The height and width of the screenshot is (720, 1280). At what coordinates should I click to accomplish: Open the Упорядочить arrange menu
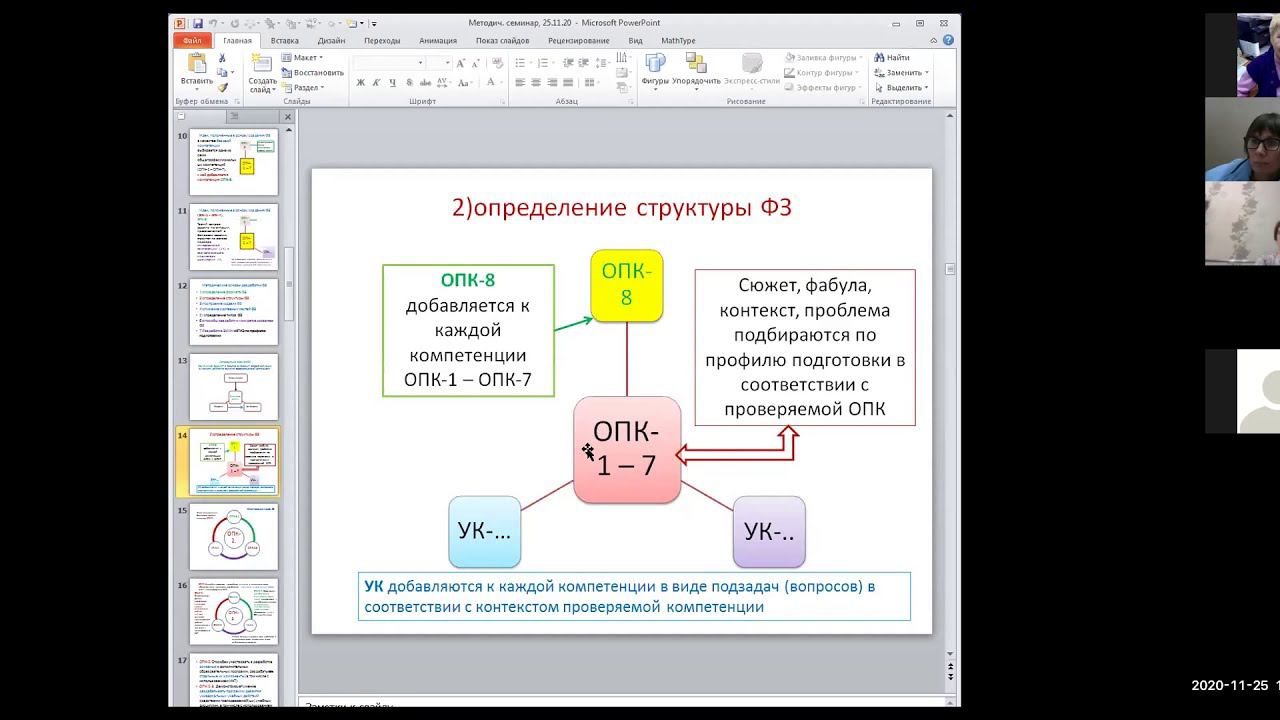[x=696, y=70]
